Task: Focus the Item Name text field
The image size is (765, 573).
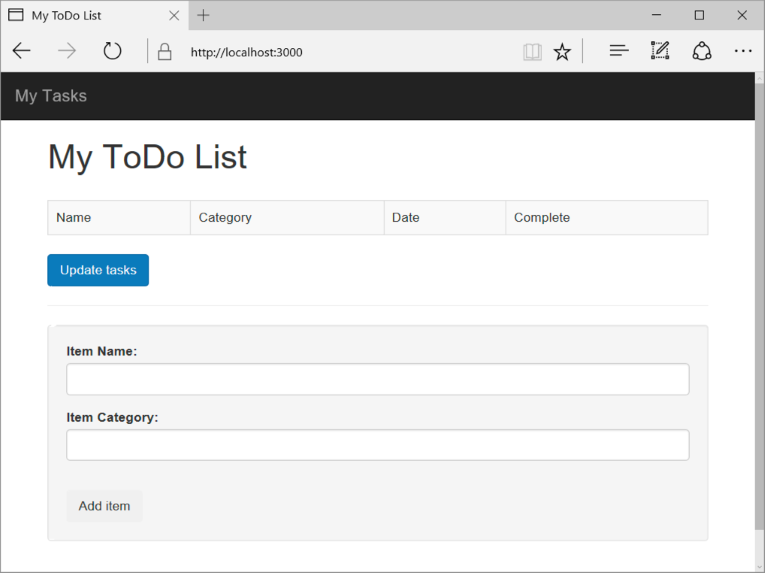Action: pyautogui.click(x=377, y=379)
